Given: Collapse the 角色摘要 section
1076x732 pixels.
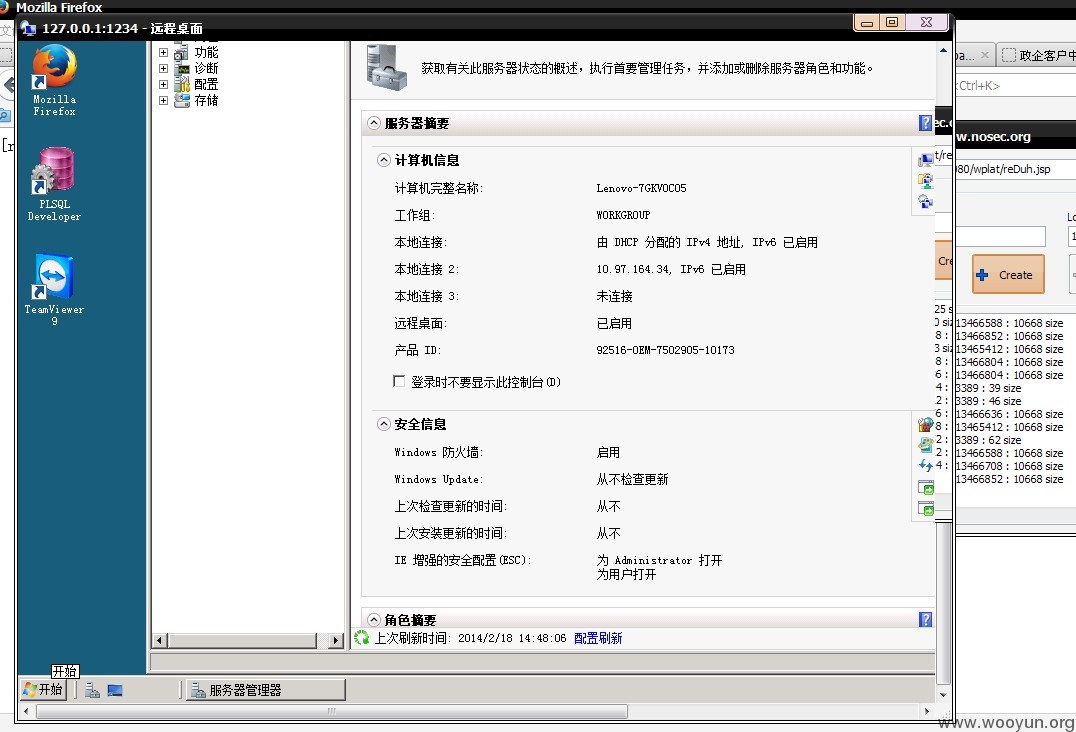Looking at the screenshot, I should [x=374, y=619].
